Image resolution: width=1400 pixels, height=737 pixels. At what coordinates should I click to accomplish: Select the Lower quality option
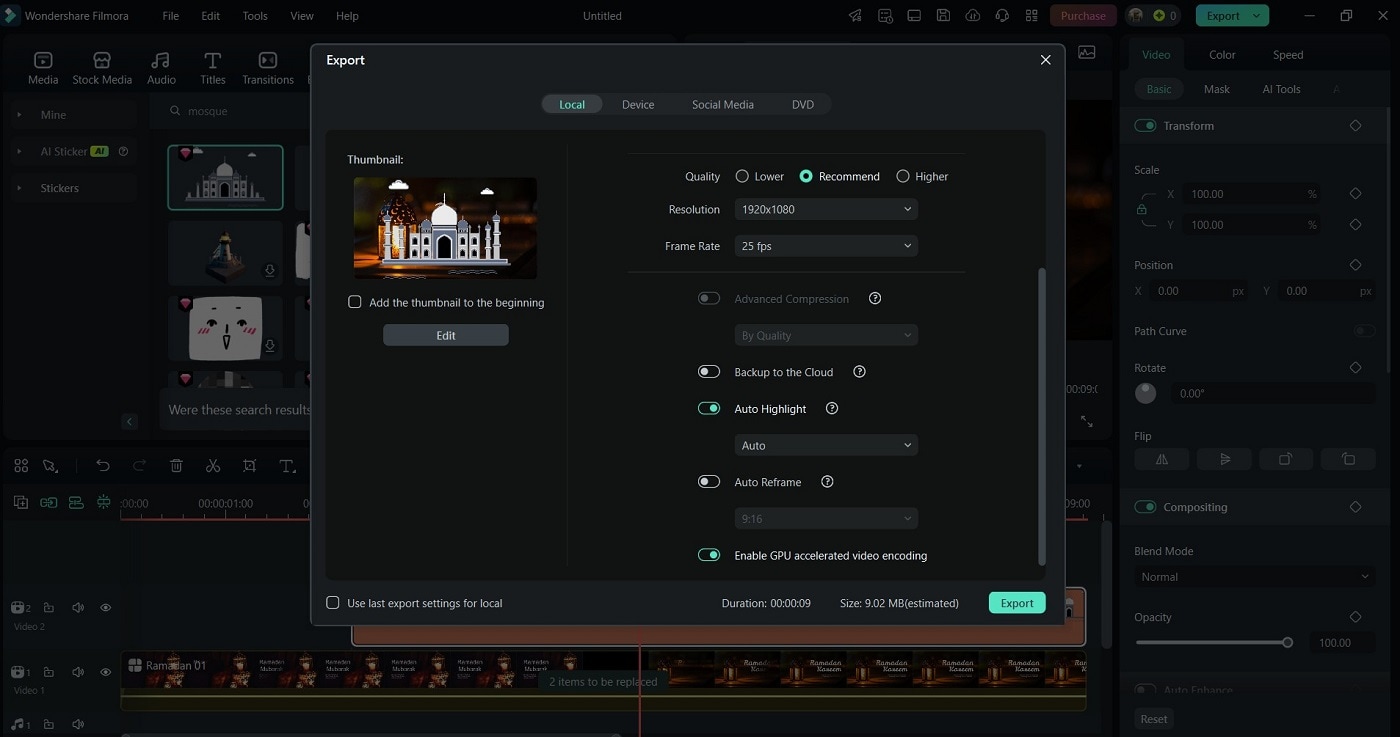(x=742, y=176)
